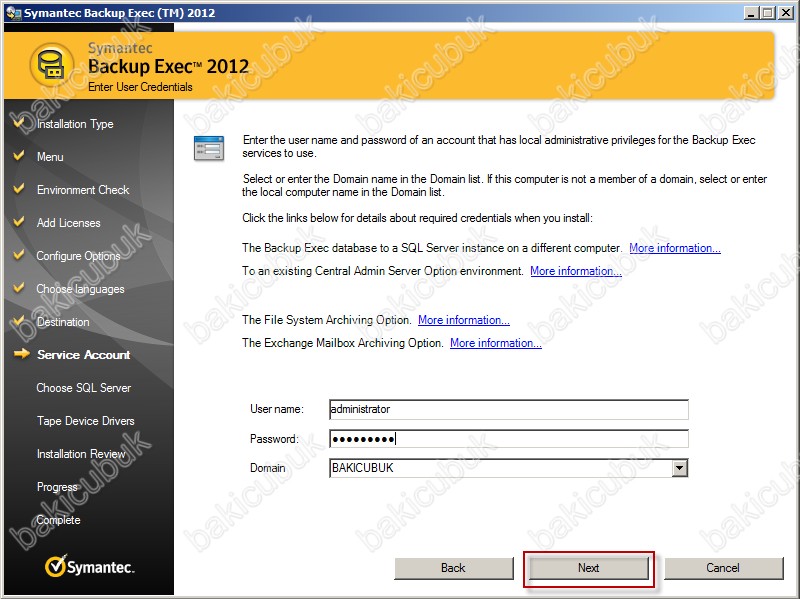Viewport: 800px width, 599px height.
Task: Select Add Licenses step
Action: [68, 223]
